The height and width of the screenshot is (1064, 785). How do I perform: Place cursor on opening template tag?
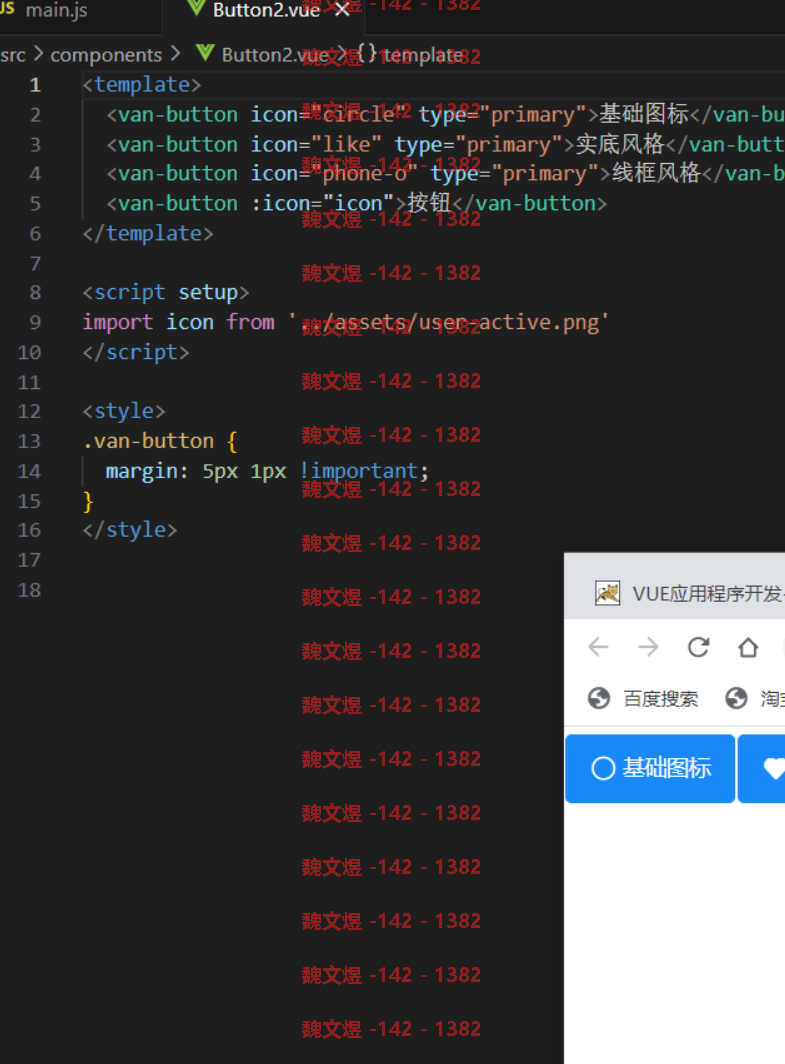tap(142, 85)
